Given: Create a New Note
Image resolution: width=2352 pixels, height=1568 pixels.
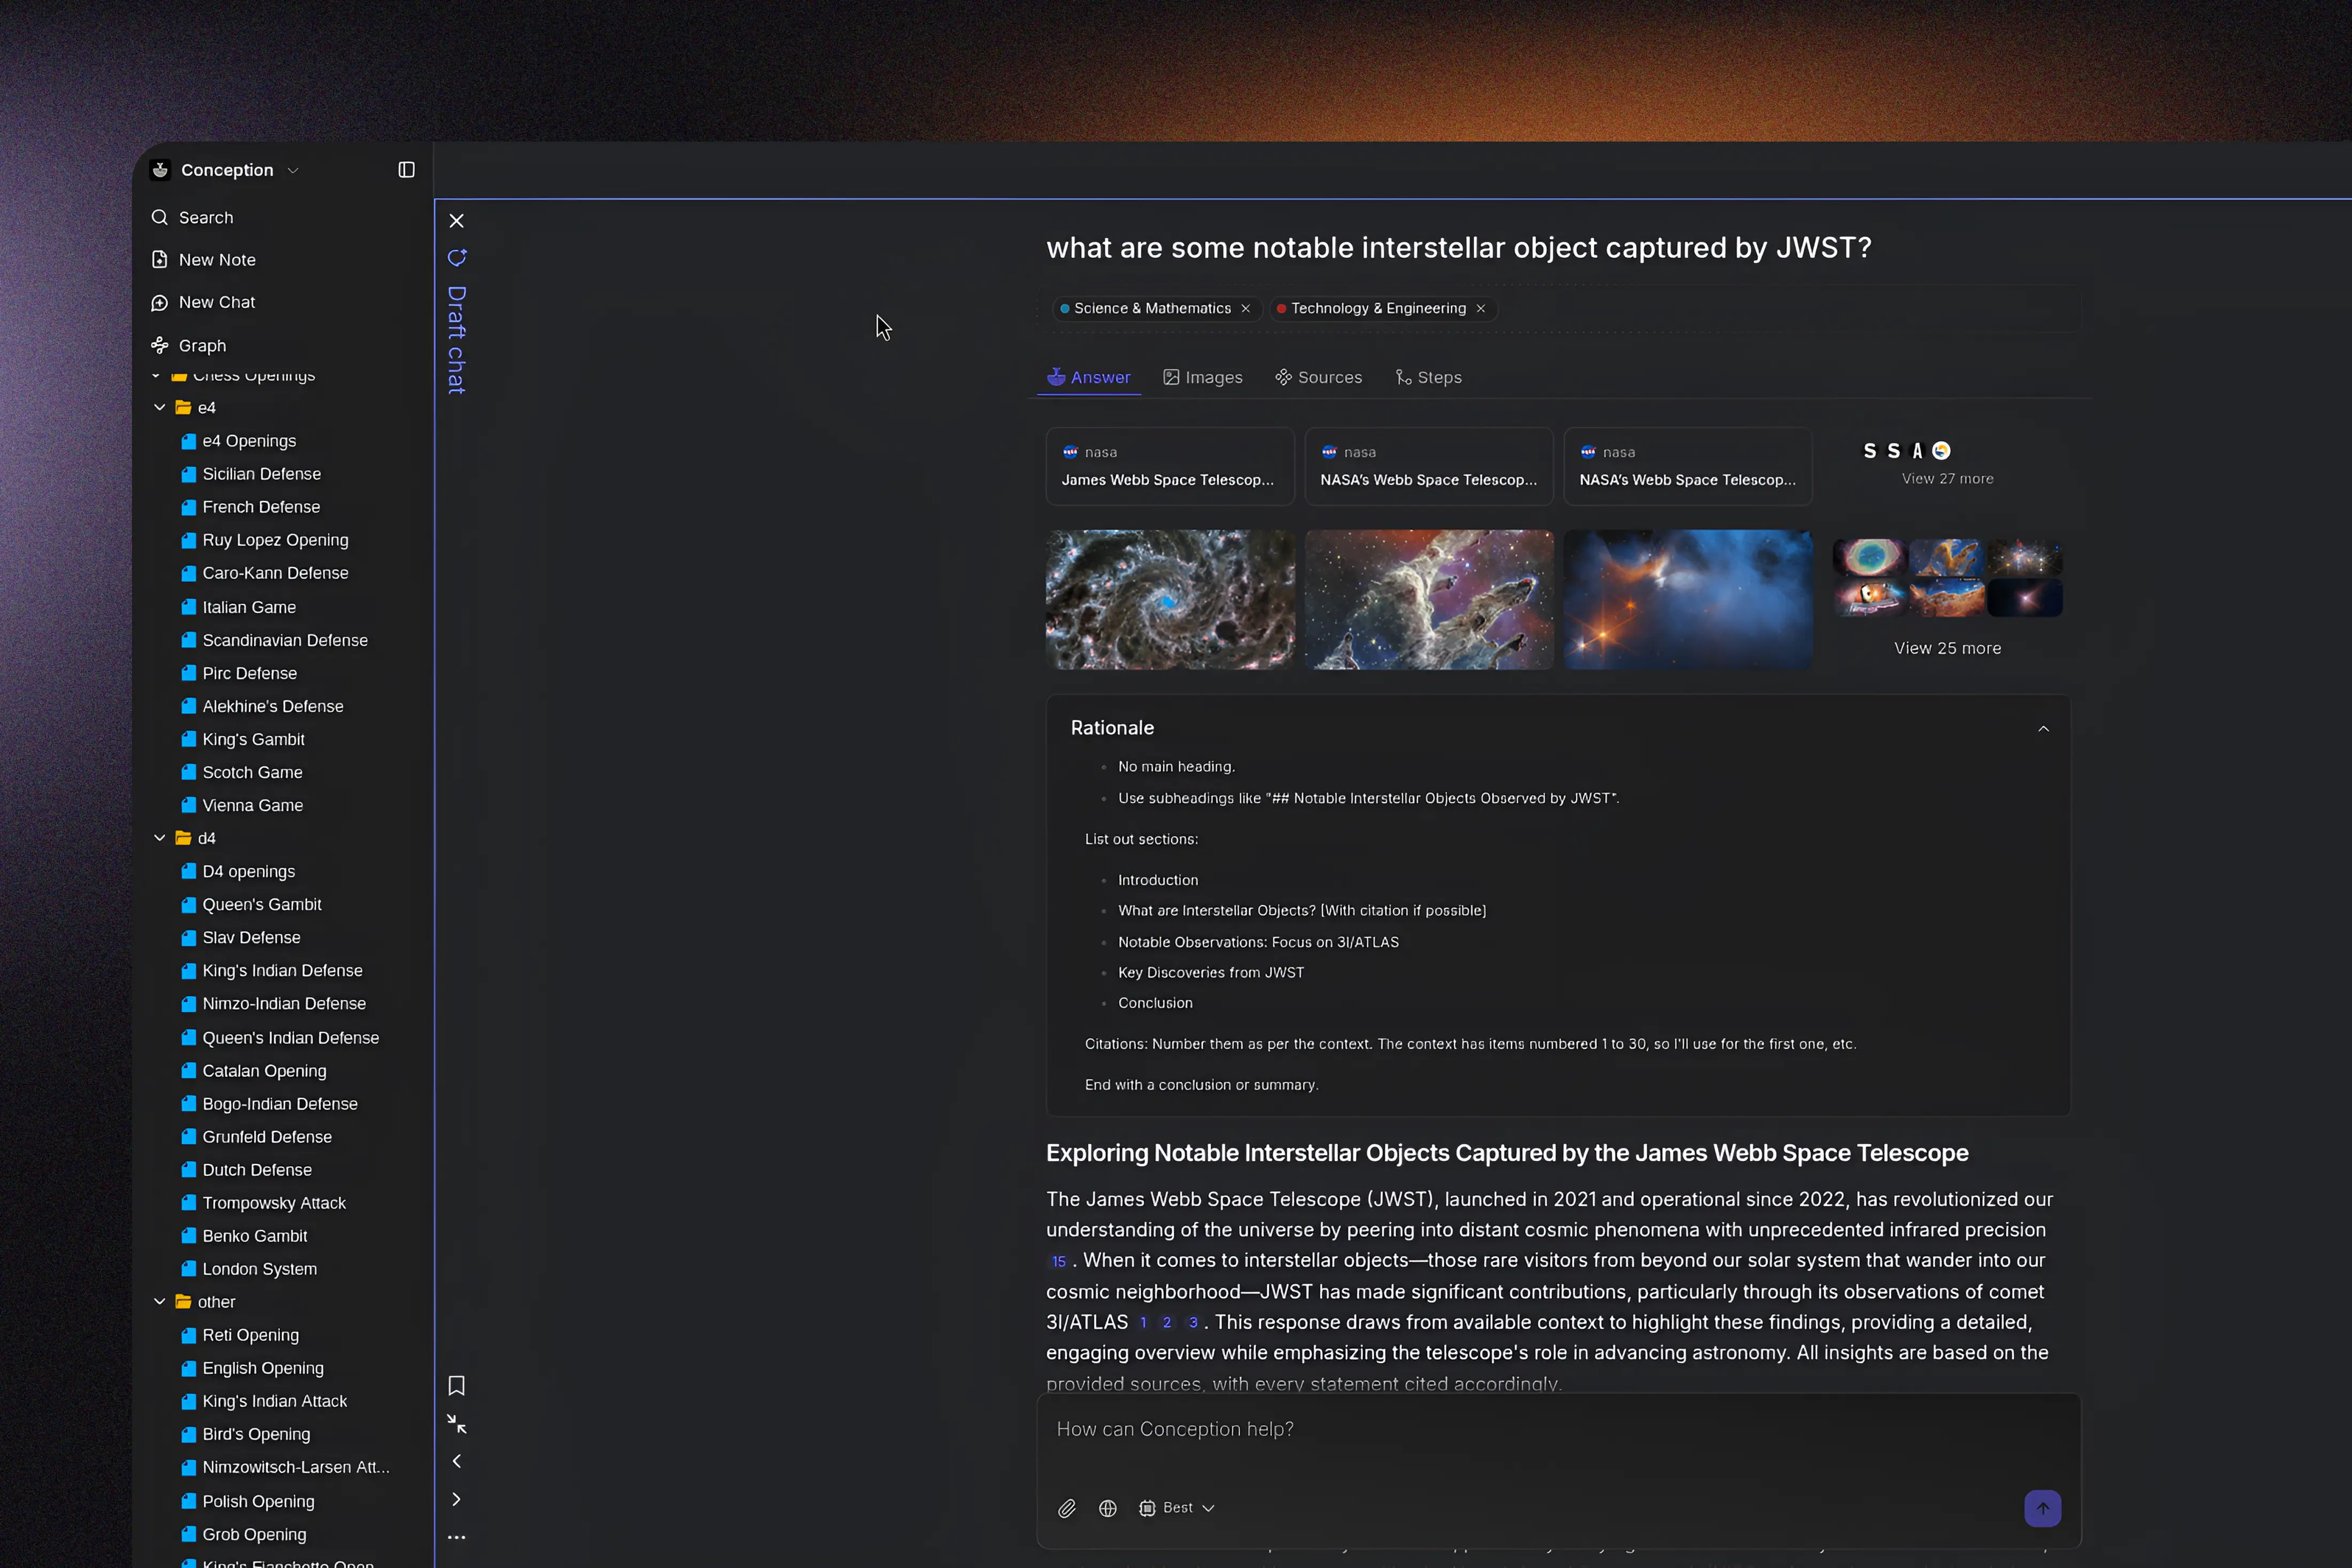Looking at the screenshot, I should click(x=215, y=259).
